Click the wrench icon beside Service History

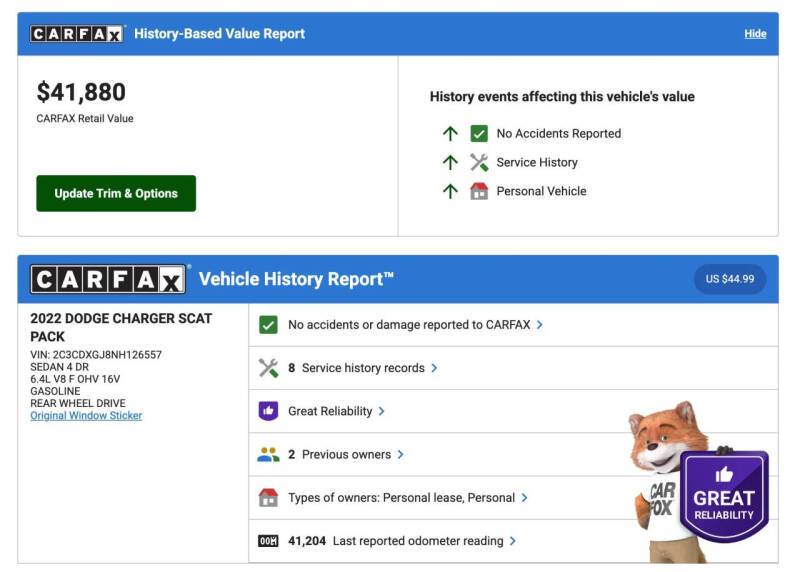pos(479,162)
